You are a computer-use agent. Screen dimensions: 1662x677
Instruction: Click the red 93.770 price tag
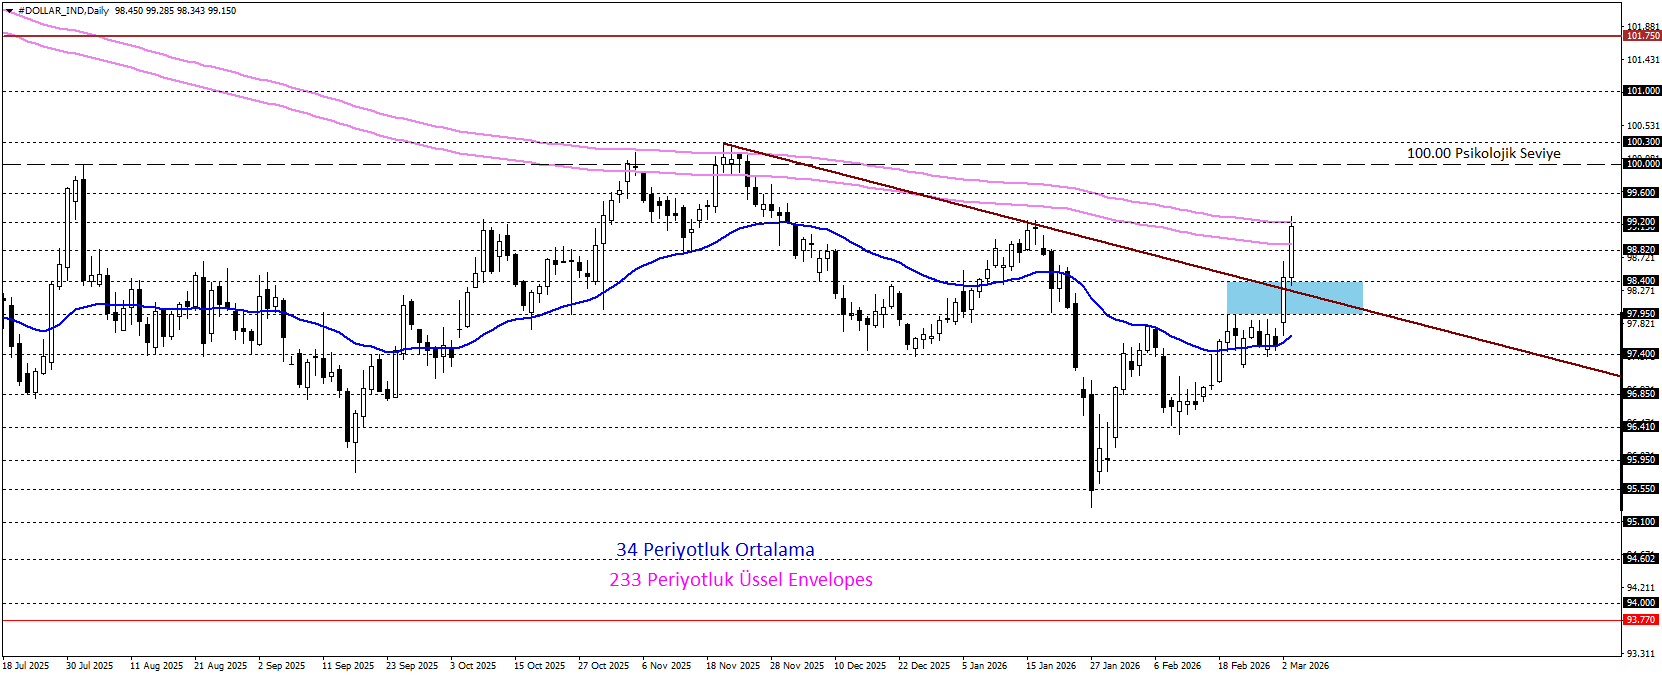[1642, 620]
